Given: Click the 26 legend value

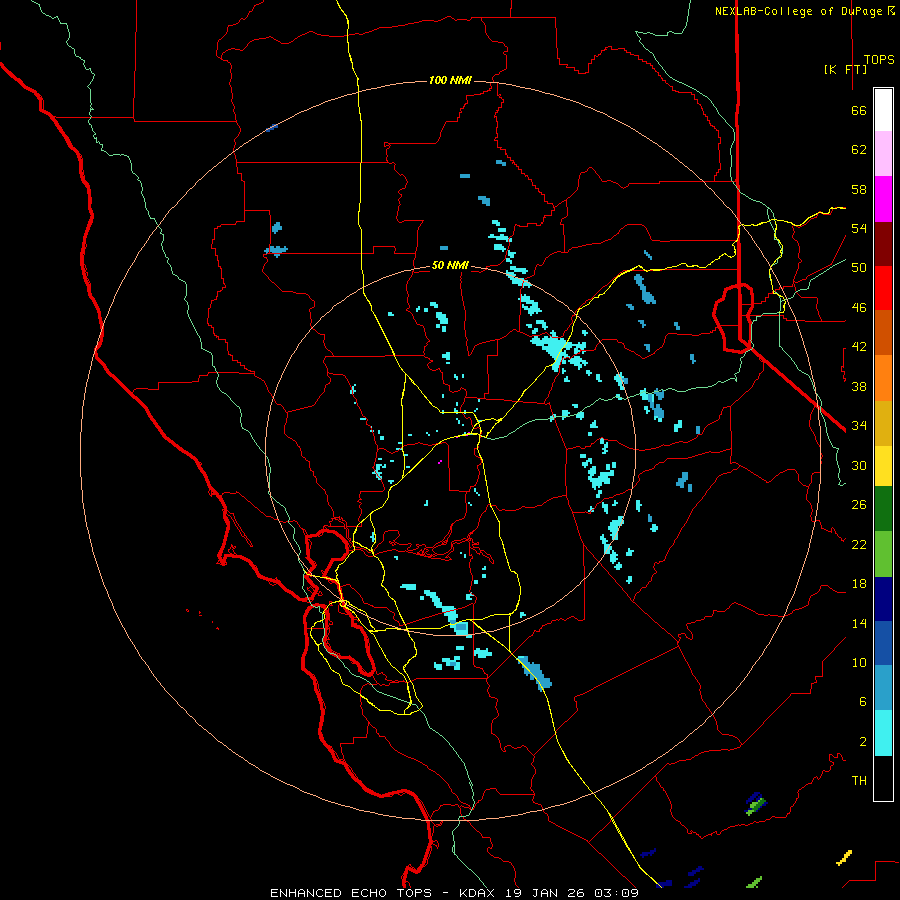Looking at the screenshot, I should (x=859, y=505).
